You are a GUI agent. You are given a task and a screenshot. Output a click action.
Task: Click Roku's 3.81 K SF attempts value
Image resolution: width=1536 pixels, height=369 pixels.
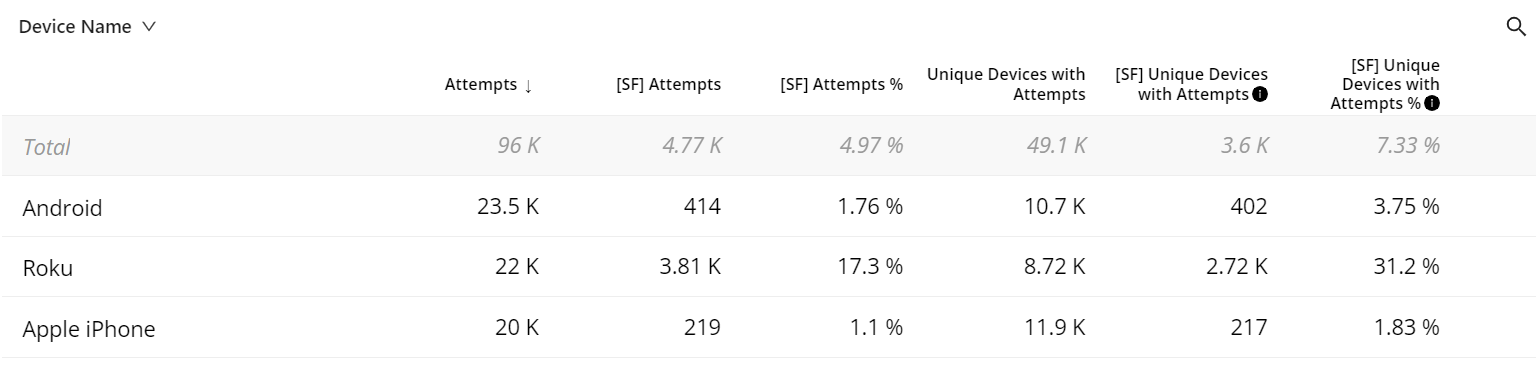[689, 268]
